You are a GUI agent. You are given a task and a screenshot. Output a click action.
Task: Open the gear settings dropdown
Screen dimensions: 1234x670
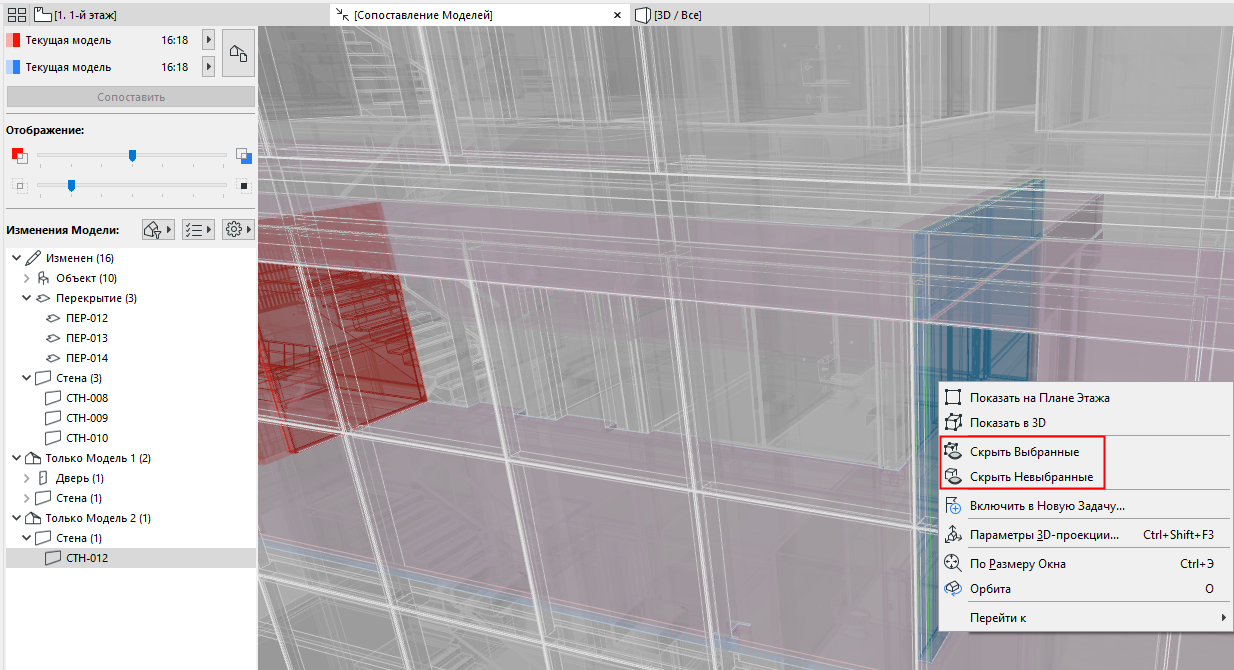[x=238, y=230]
